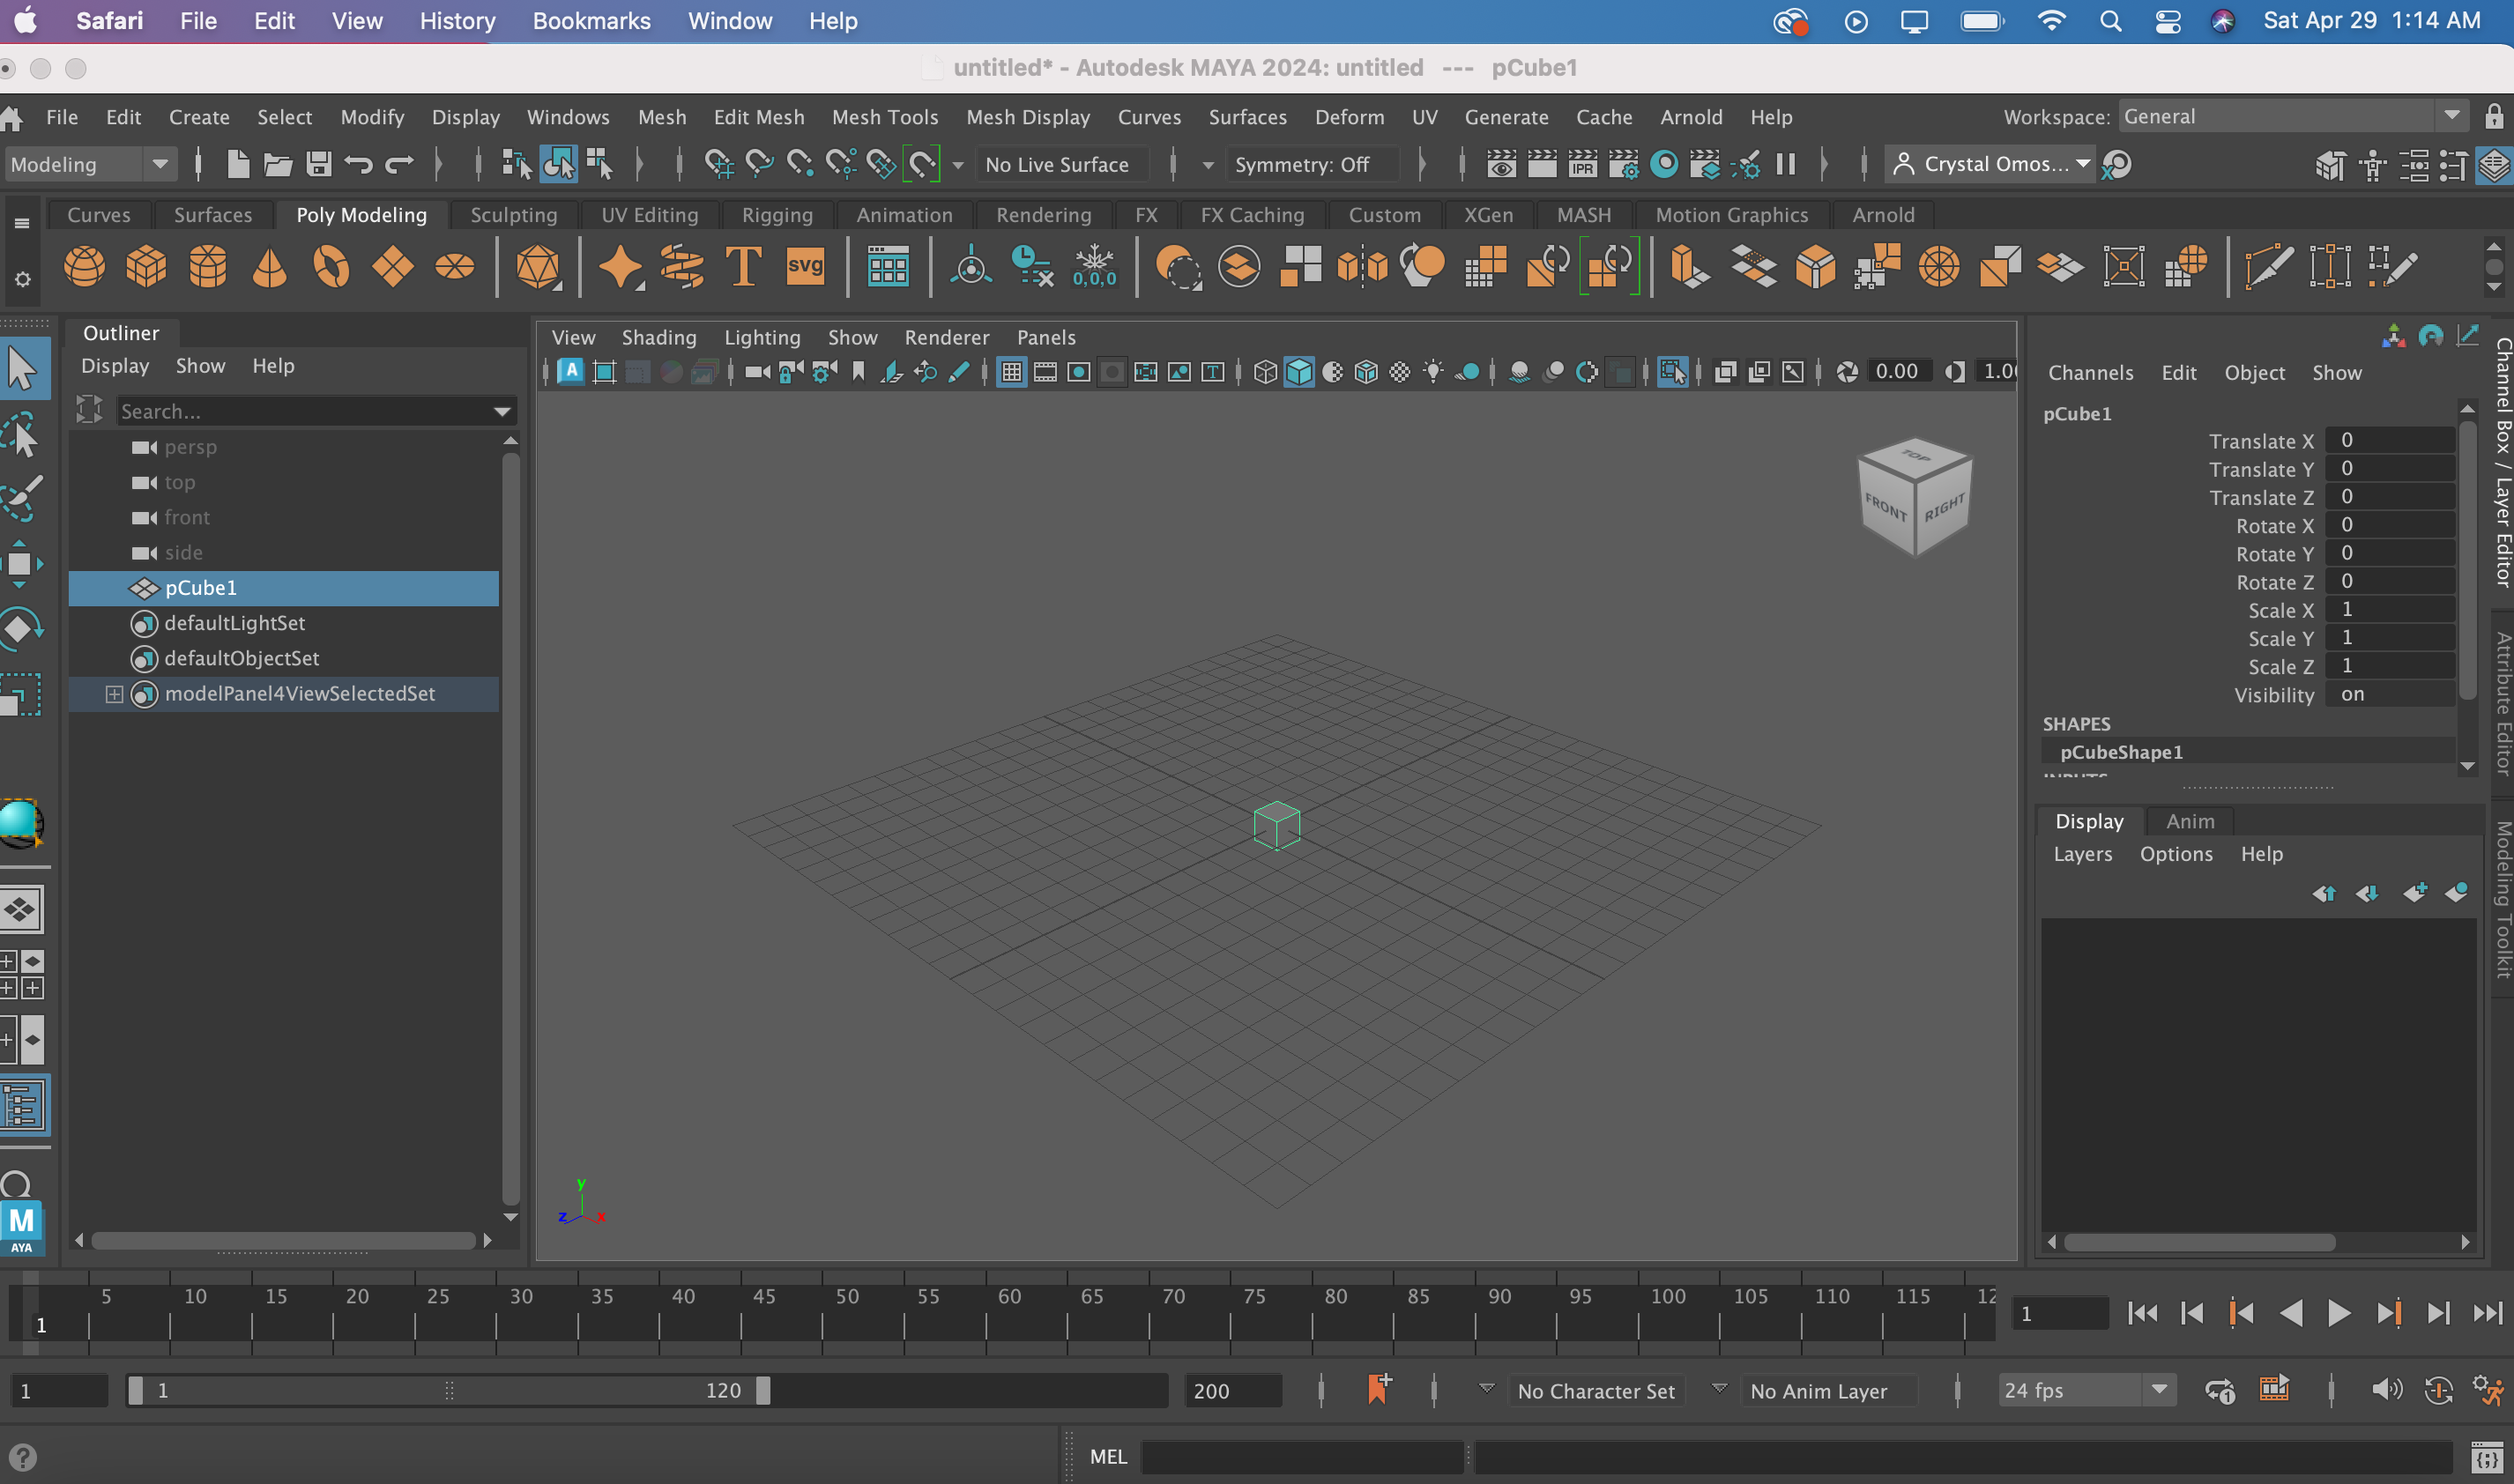Open the viewport Shading menu

pos(658,337)
